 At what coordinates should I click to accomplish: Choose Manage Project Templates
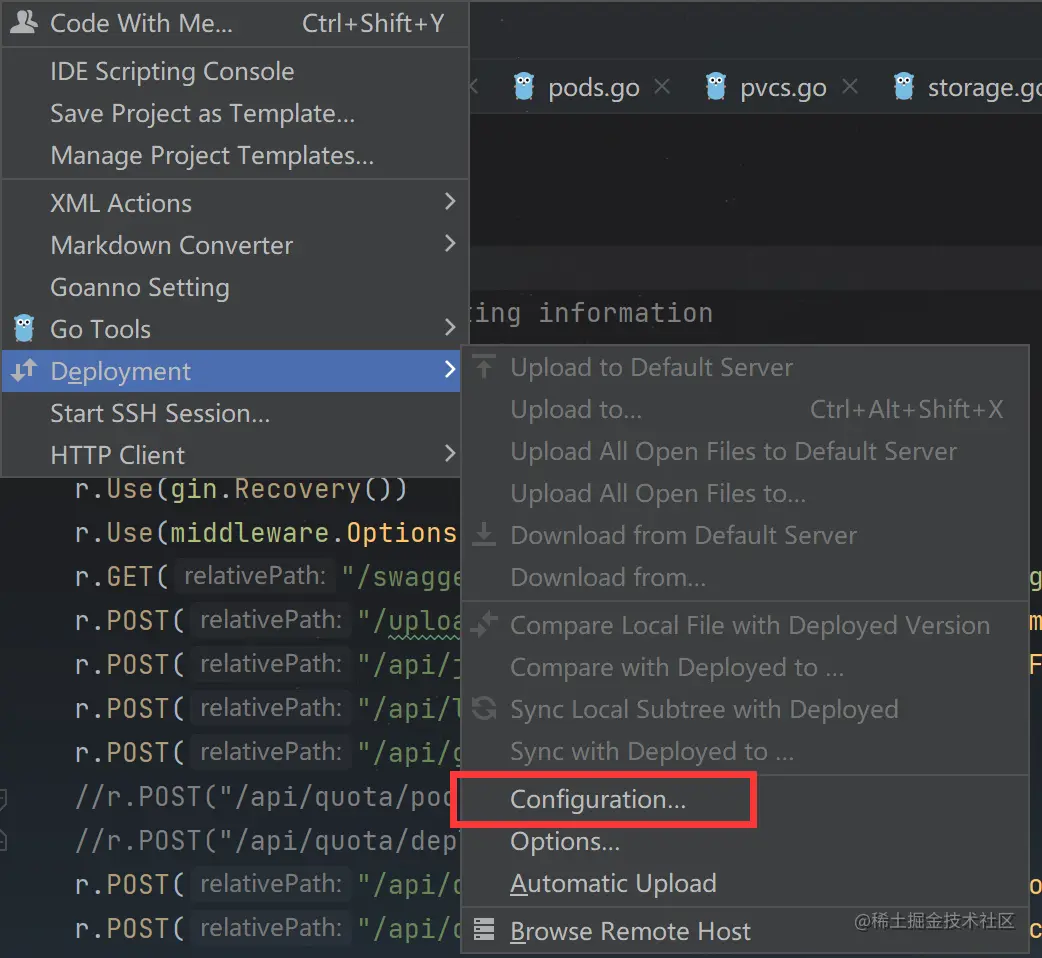click(235, 155)
